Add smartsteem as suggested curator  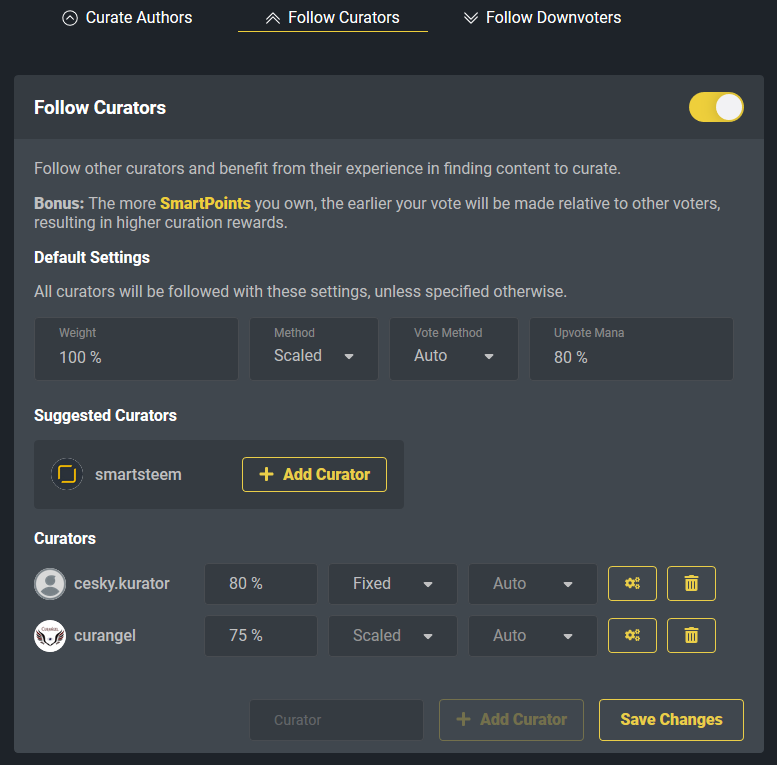[314, 474]
